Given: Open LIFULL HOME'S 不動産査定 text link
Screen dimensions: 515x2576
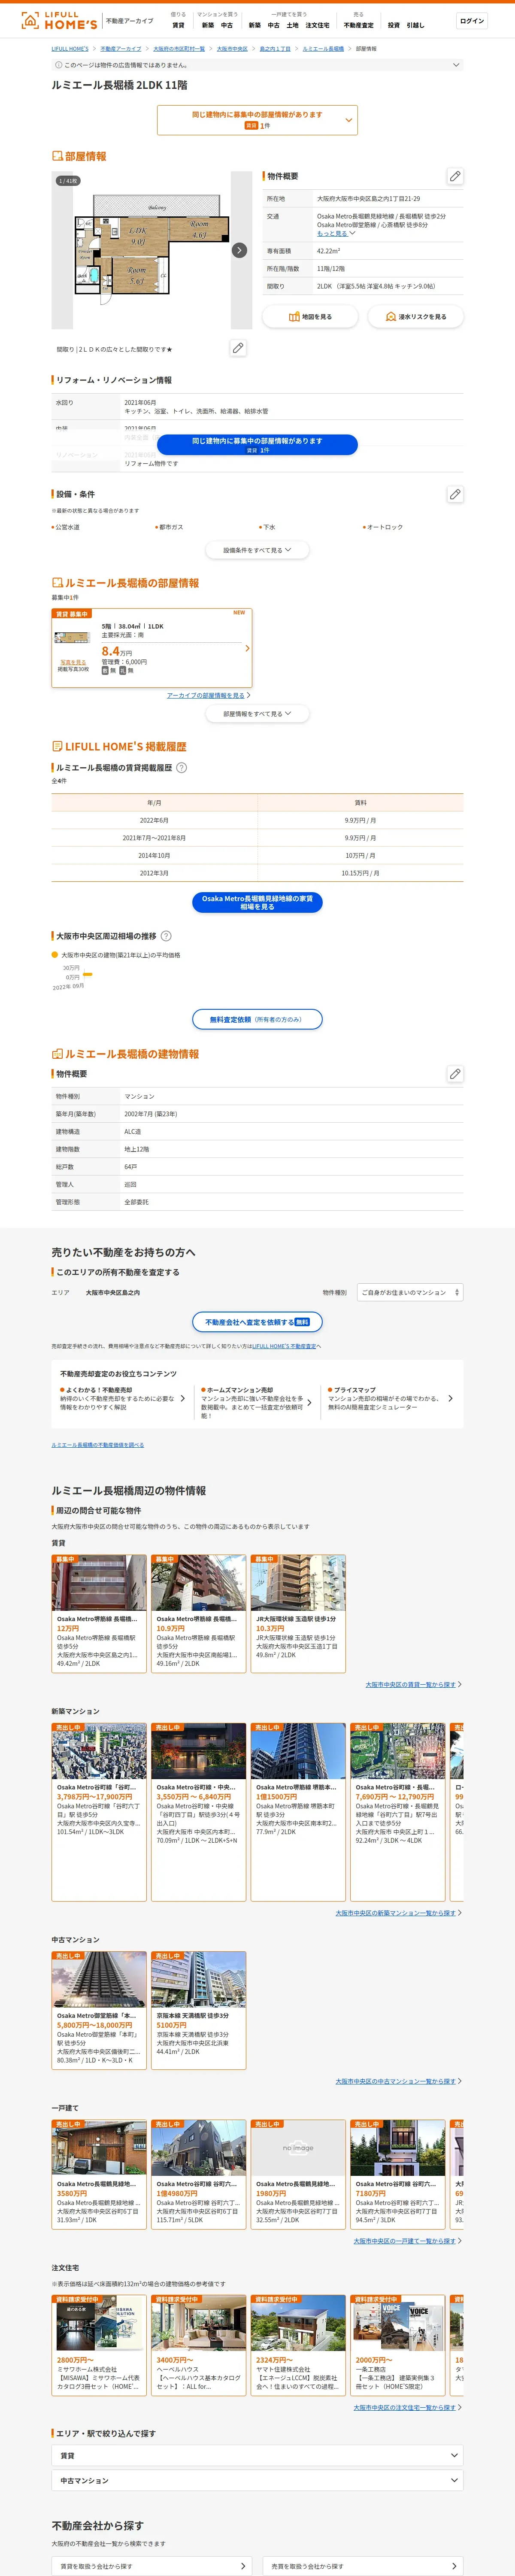Looking at the screenshot, I should tap(284, 1346).
